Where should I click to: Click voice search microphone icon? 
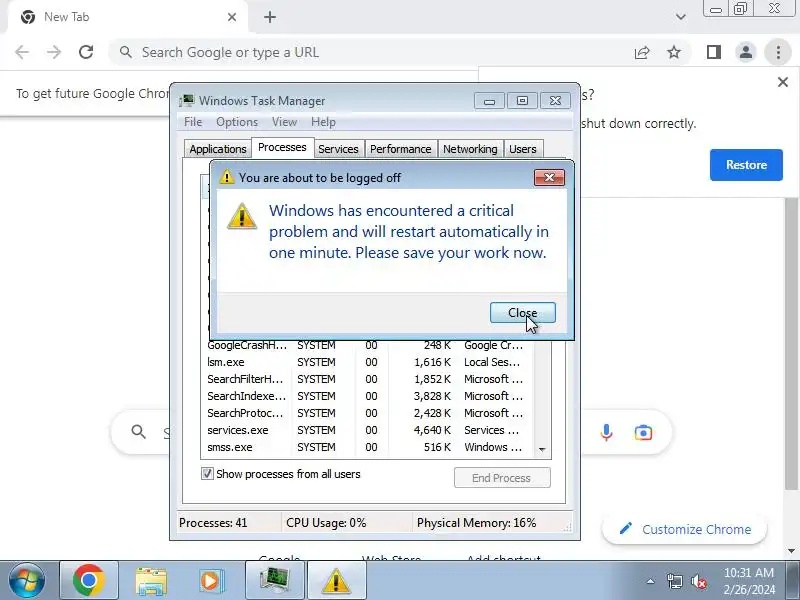tap(606, 433)
